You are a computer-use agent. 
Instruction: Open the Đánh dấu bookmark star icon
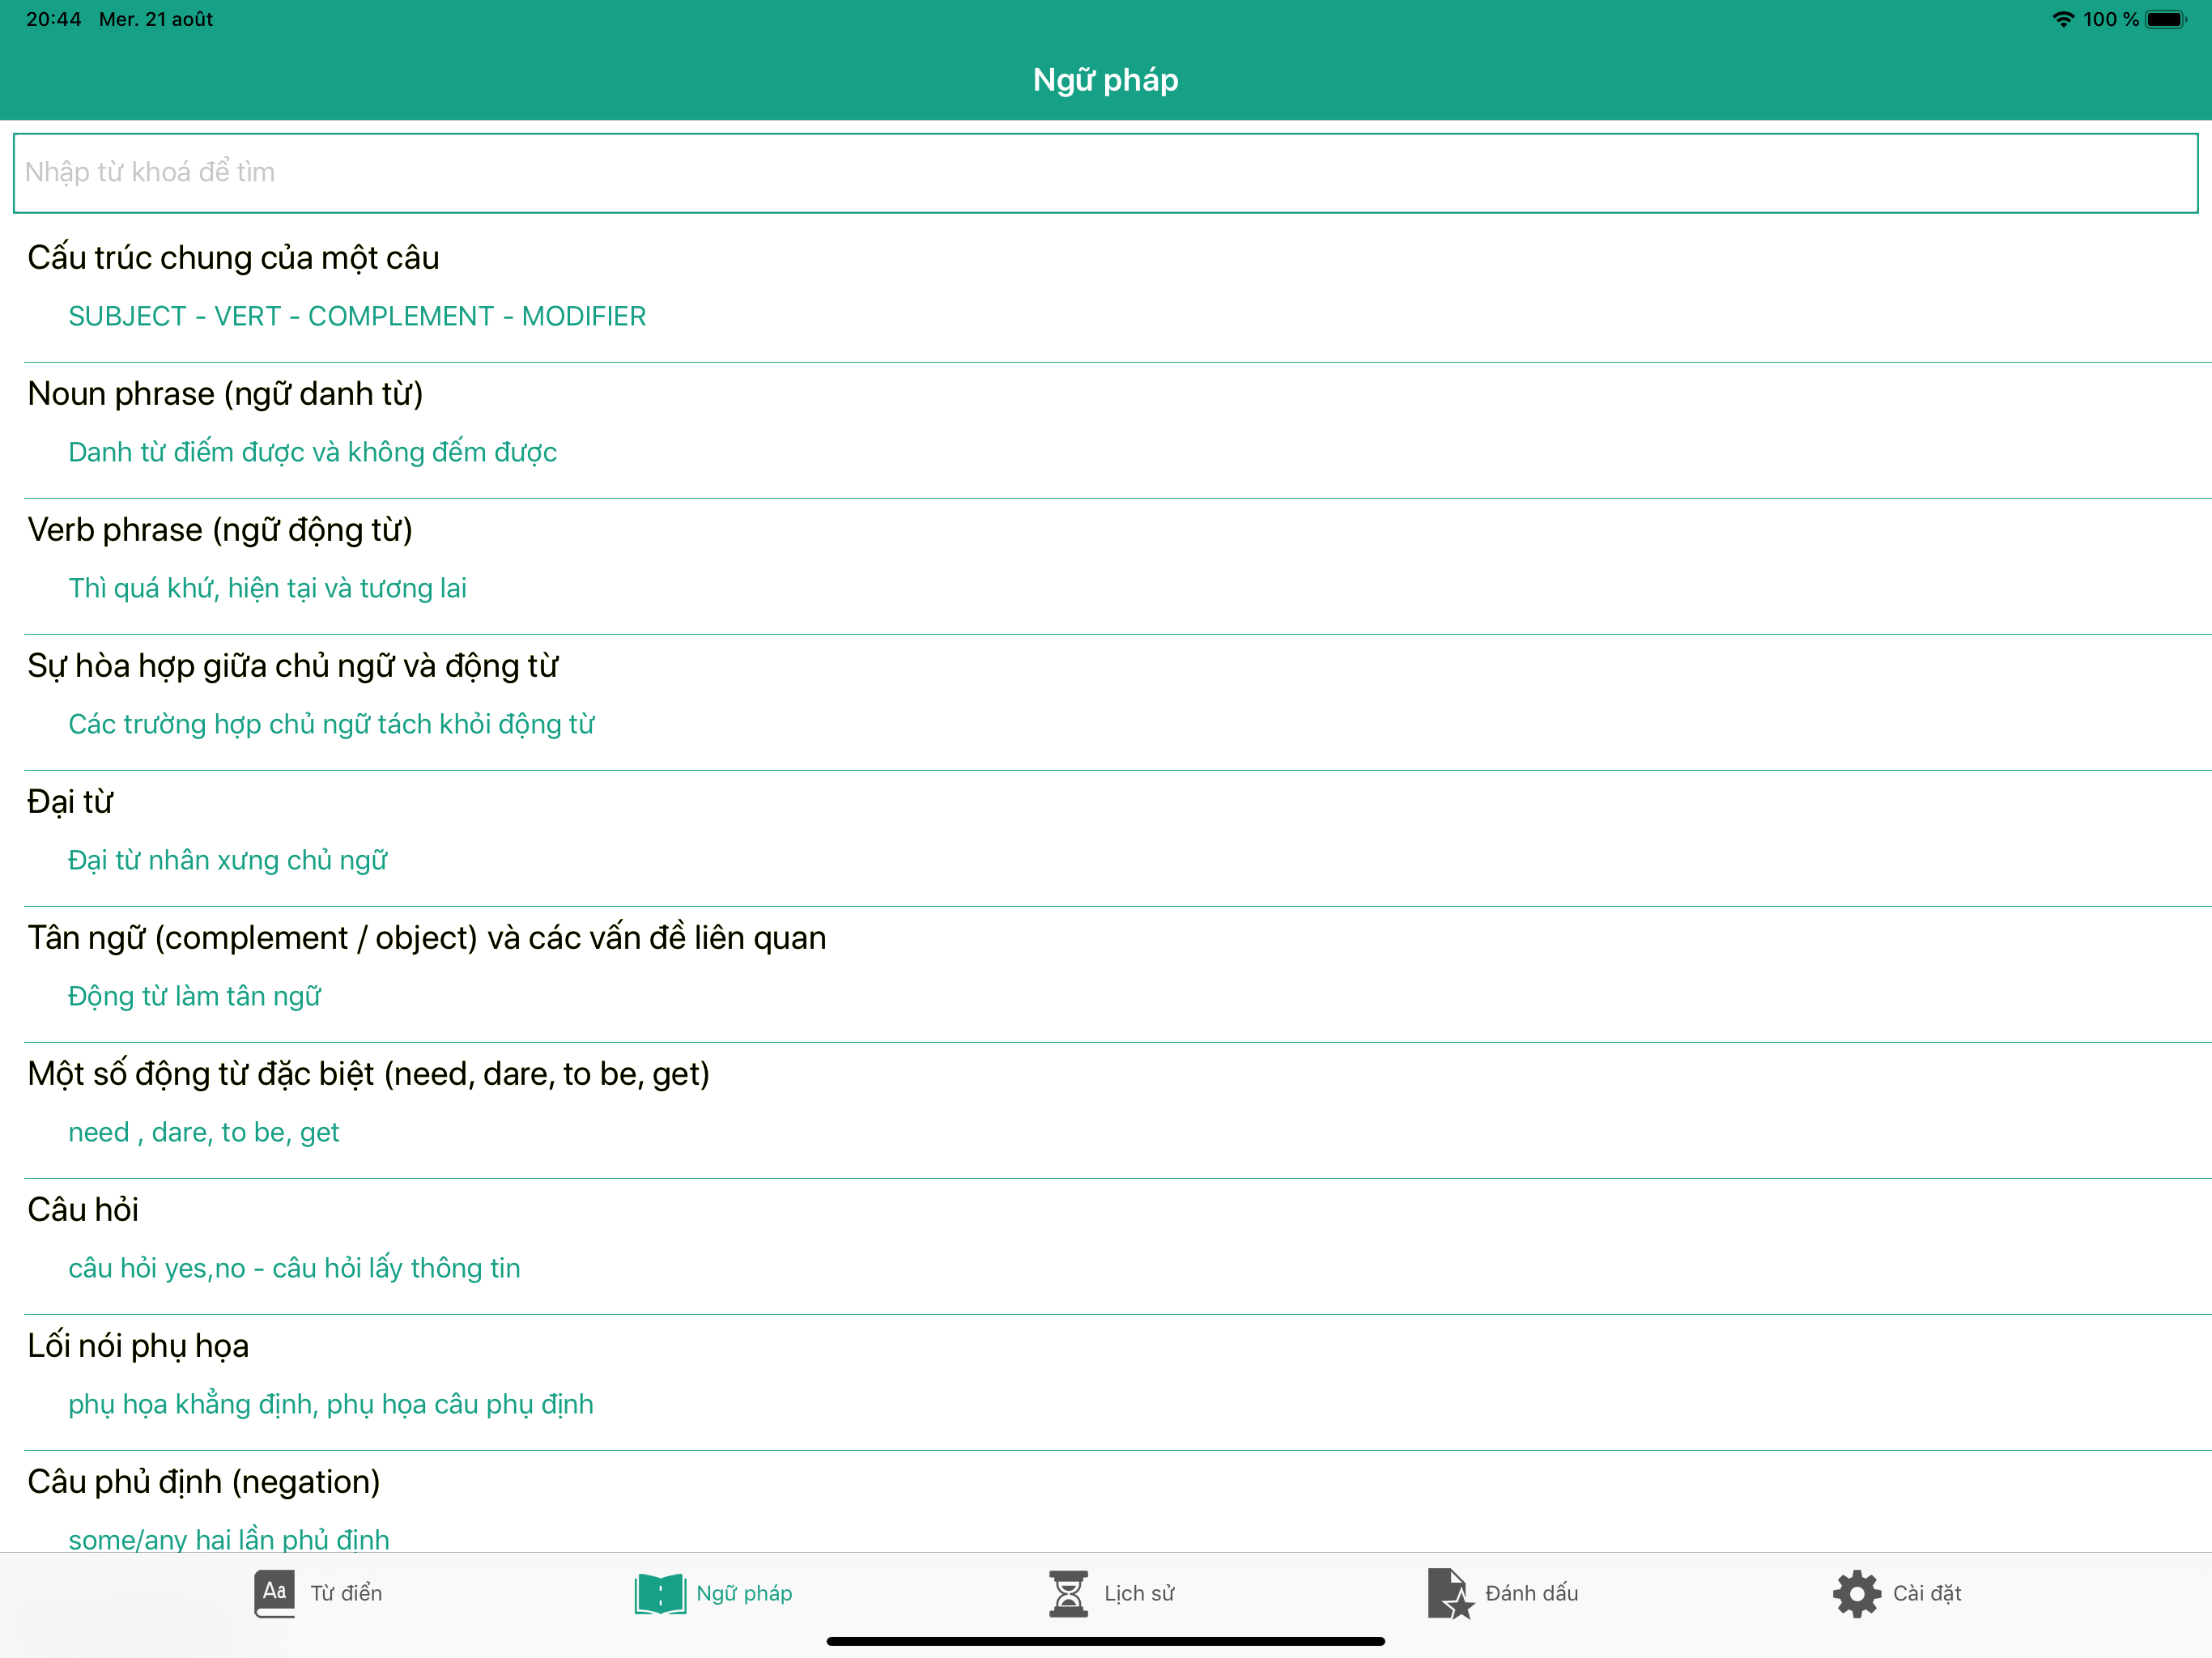click(1451, 1593)
